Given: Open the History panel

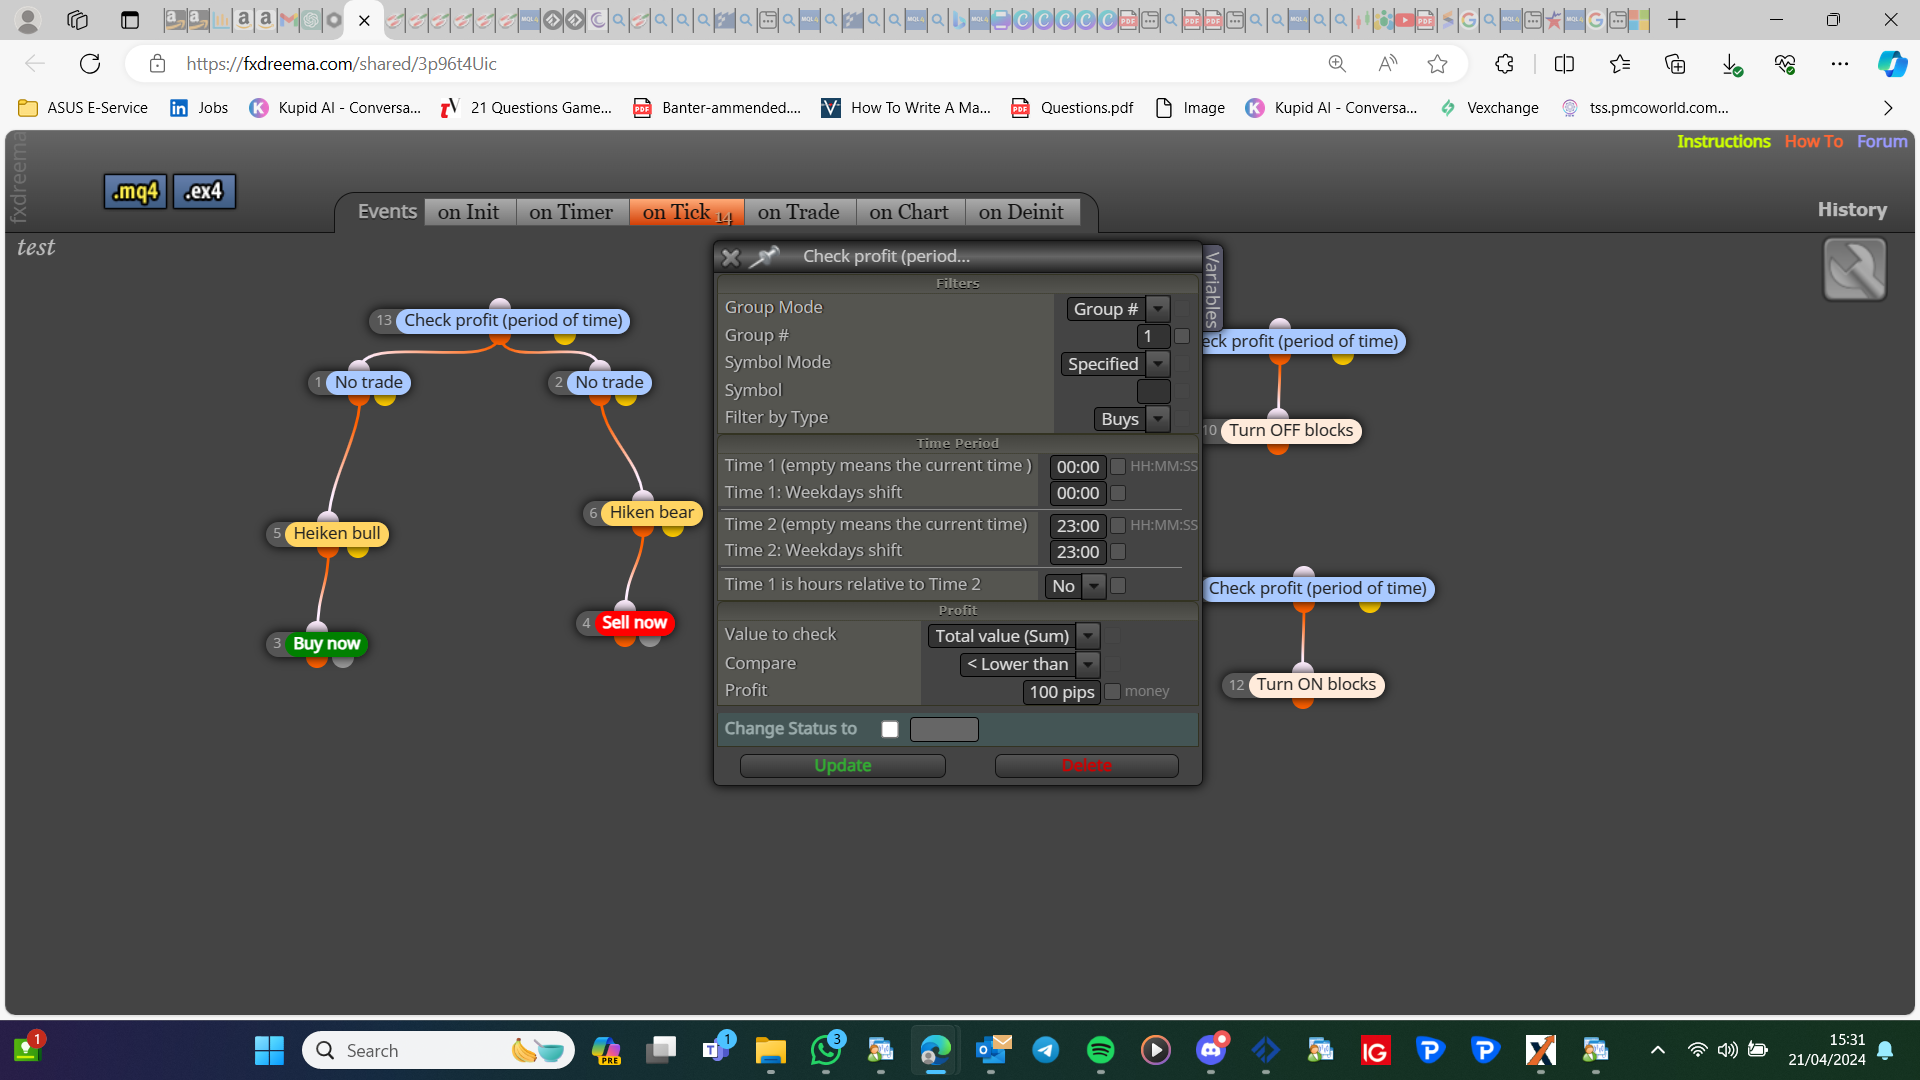Looking at the screenshot, I should click(1852, 210).
